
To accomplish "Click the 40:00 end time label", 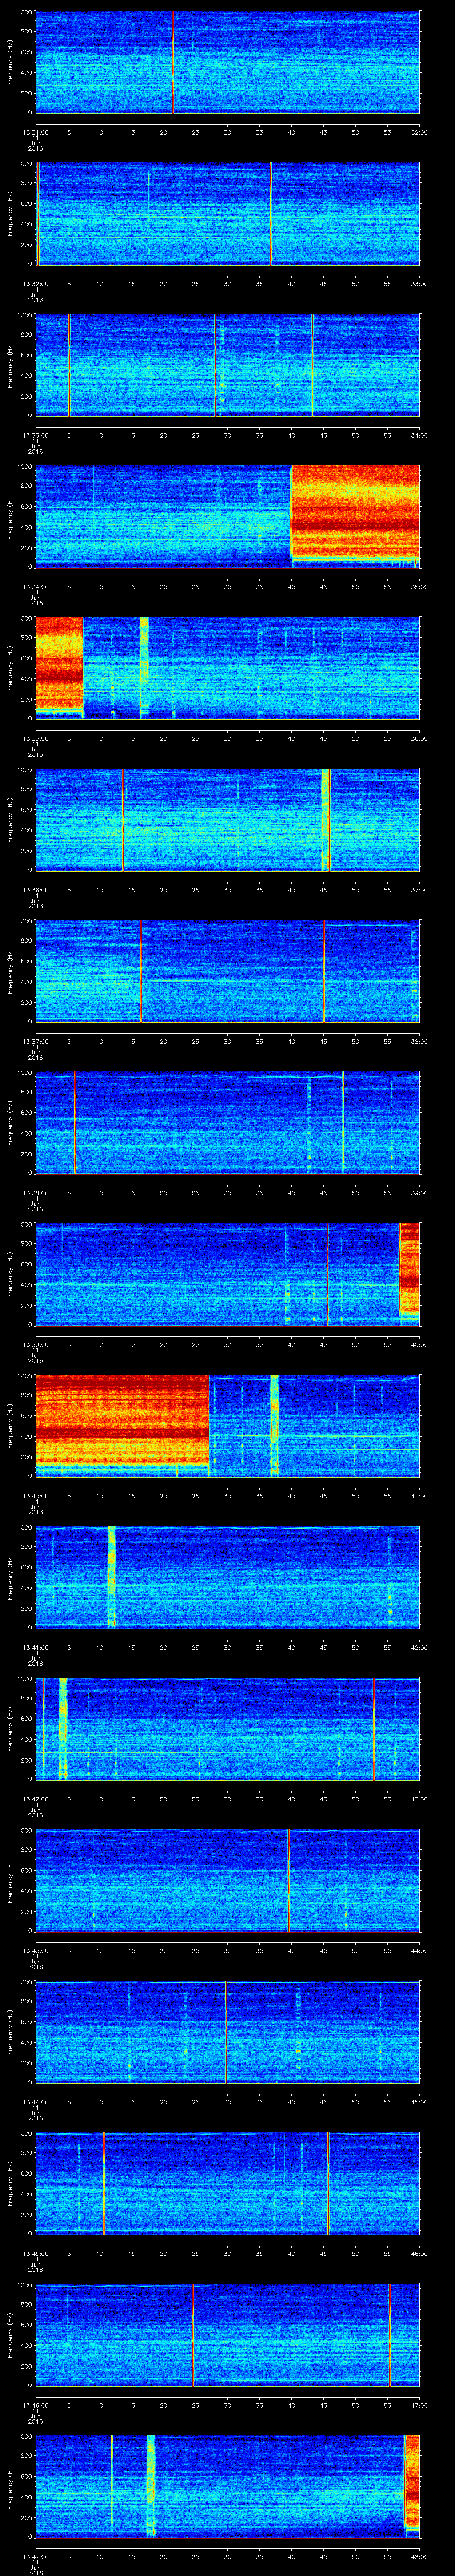I will coord(419,1344).
